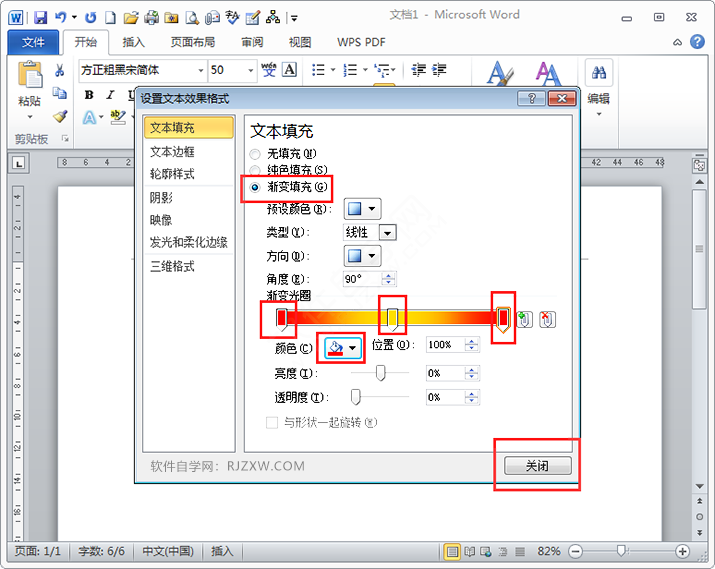The height and width of the screenshot is (569, 715).
Task: Click the increase indent icon
Action: tap(439, 70)
